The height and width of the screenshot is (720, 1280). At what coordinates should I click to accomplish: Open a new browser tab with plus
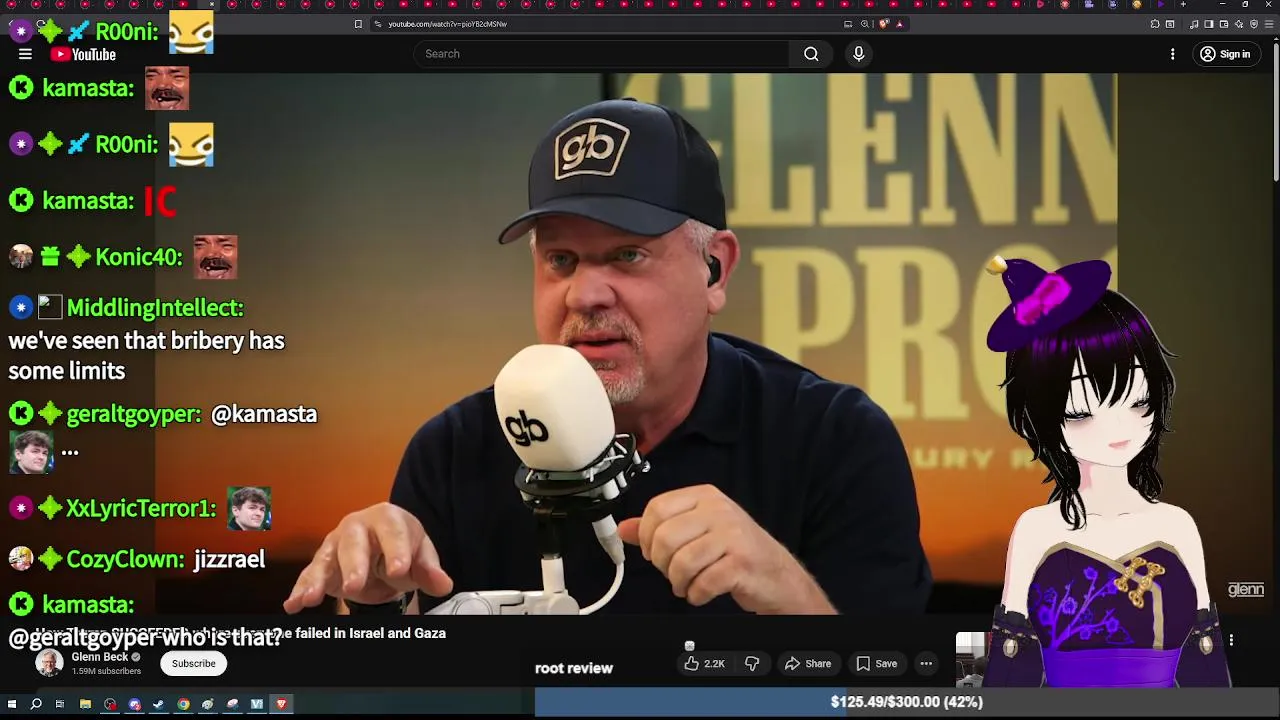pyautogui.click(x=1183, y=4)
